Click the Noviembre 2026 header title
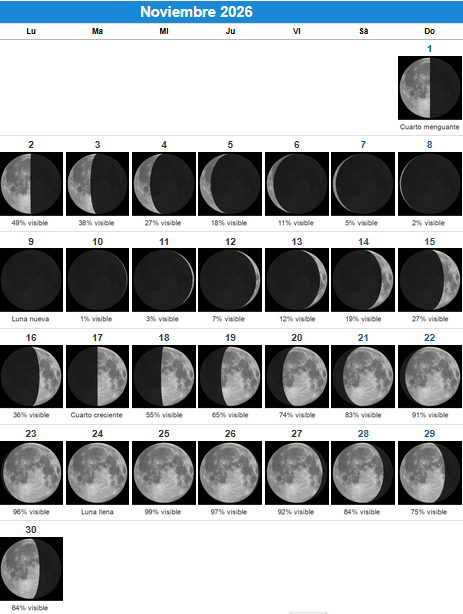 [x=196, y=12]
